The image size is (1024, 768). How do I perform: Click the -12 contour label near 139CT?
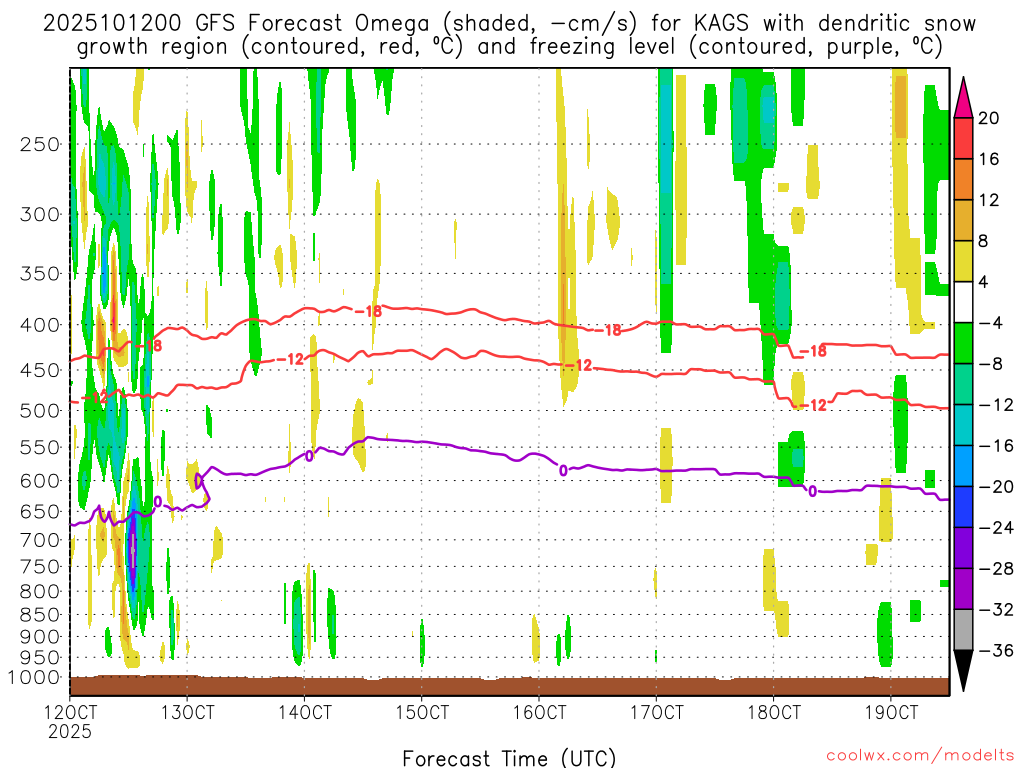click(291, 359)
